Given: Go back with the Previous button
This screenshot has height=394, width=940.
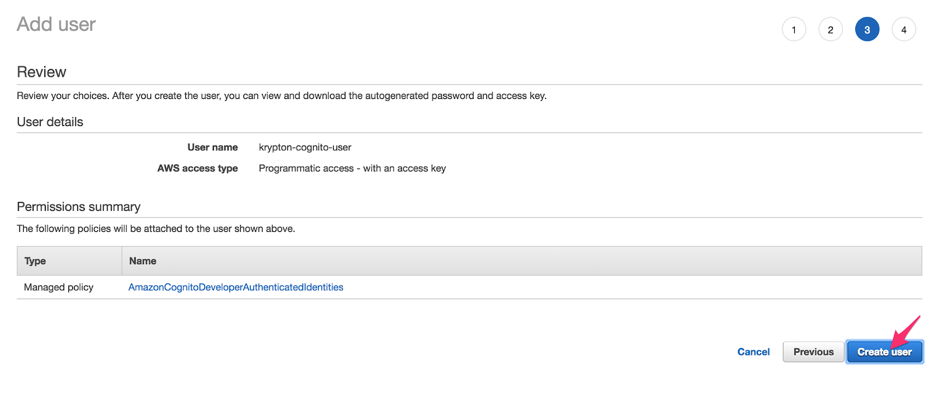Looking at the screenshot, I should click(x=814, y=352).
